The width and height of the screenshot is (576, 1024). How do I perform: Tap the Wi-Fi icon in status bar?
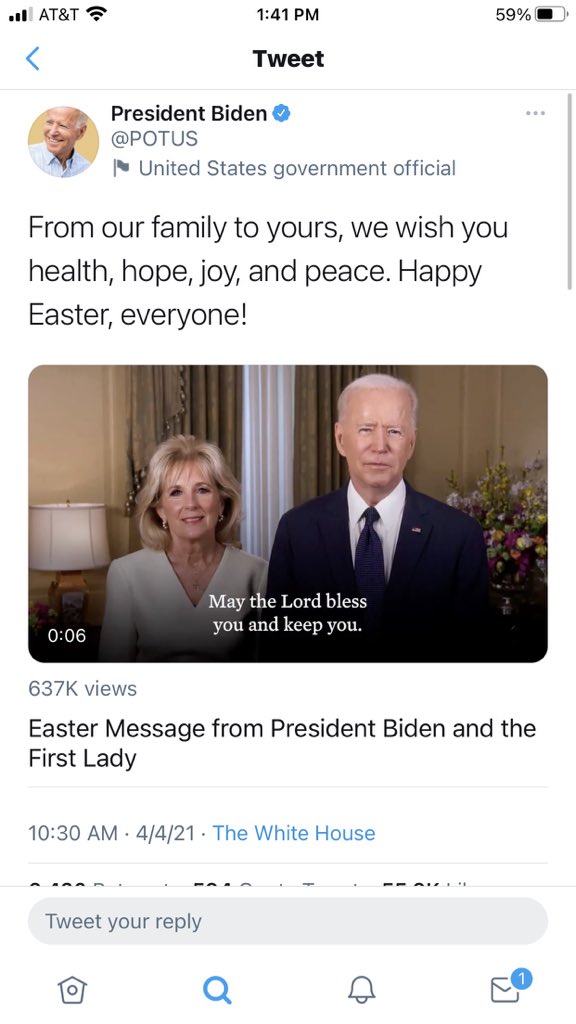(97, 14)
